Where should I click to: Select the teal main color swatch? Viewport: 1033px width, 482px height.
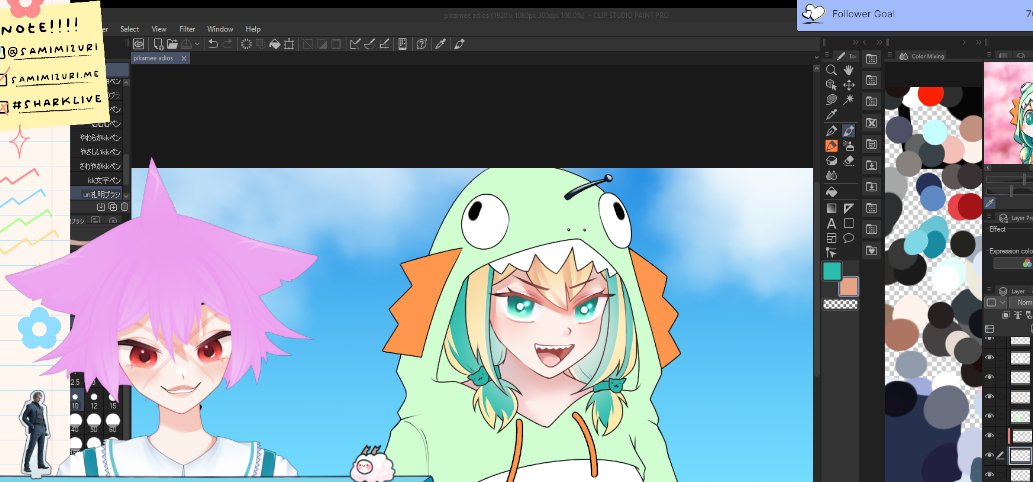coord(832,271)
